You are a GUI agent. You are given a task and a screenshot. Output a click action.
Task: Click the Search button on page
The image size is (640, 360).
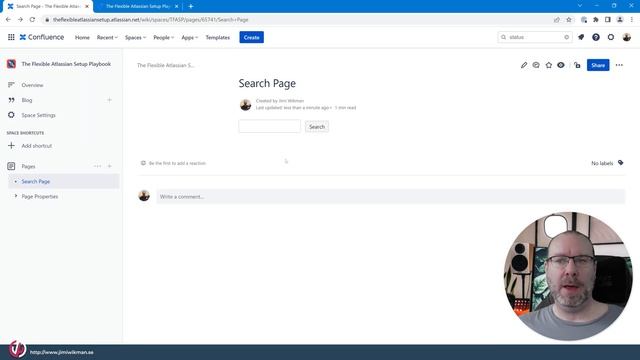317,127
